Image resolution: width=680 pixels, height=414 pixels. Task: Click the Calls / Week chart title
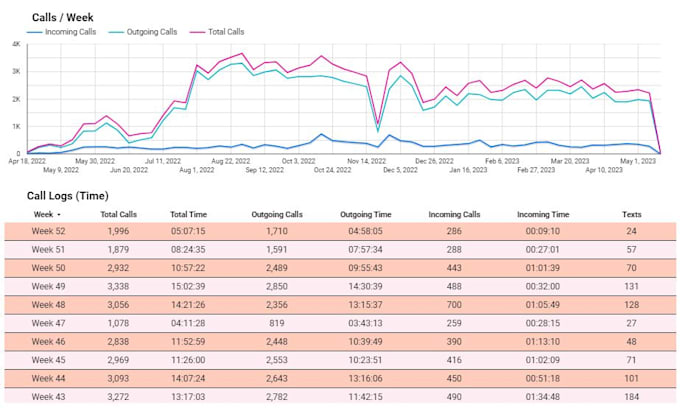[x=63, y=17]
